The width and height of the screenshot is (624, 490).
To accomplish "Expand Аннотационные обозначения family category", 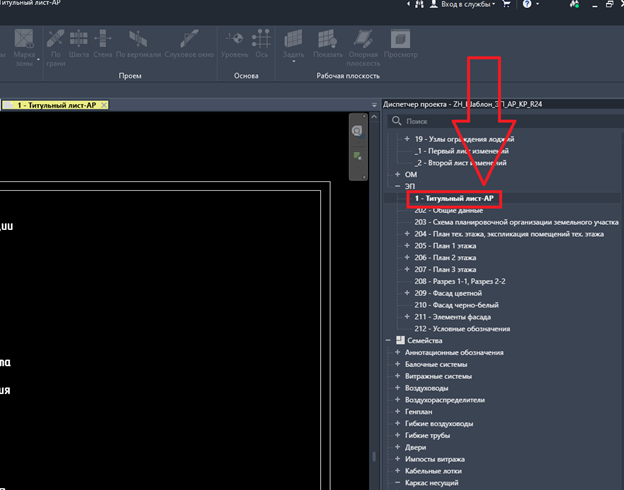I will click(397, 352).
